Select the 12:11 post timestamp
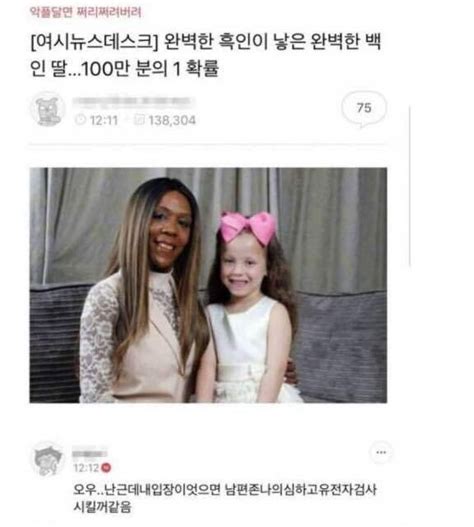 [x=104, y=120]
